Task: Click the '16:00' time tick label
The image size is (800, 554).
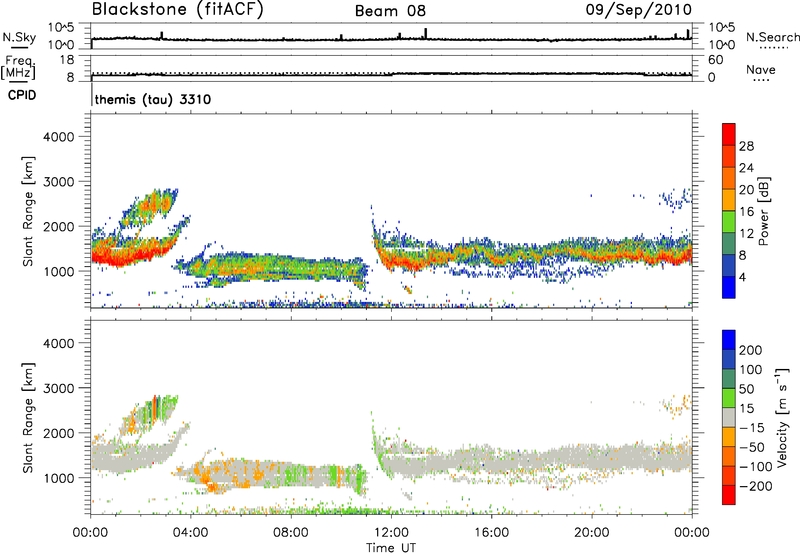Action: pyautogui.click(x=491, y=533)
